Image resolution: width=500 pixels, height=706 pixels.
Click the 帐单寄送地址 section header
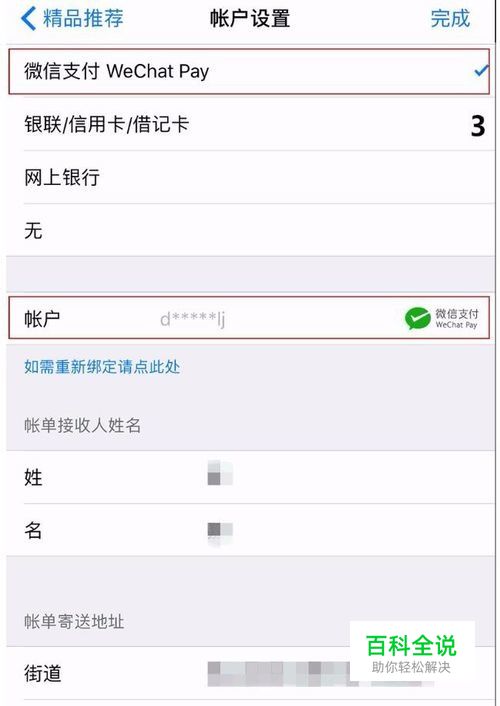(x=74, y=621)
